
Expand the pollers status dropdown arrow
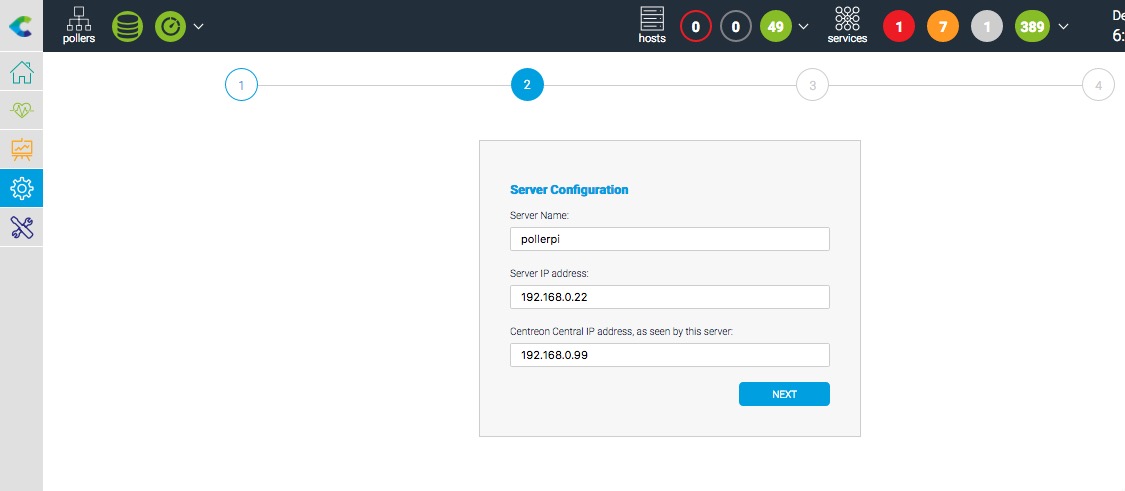coord(198,26)
